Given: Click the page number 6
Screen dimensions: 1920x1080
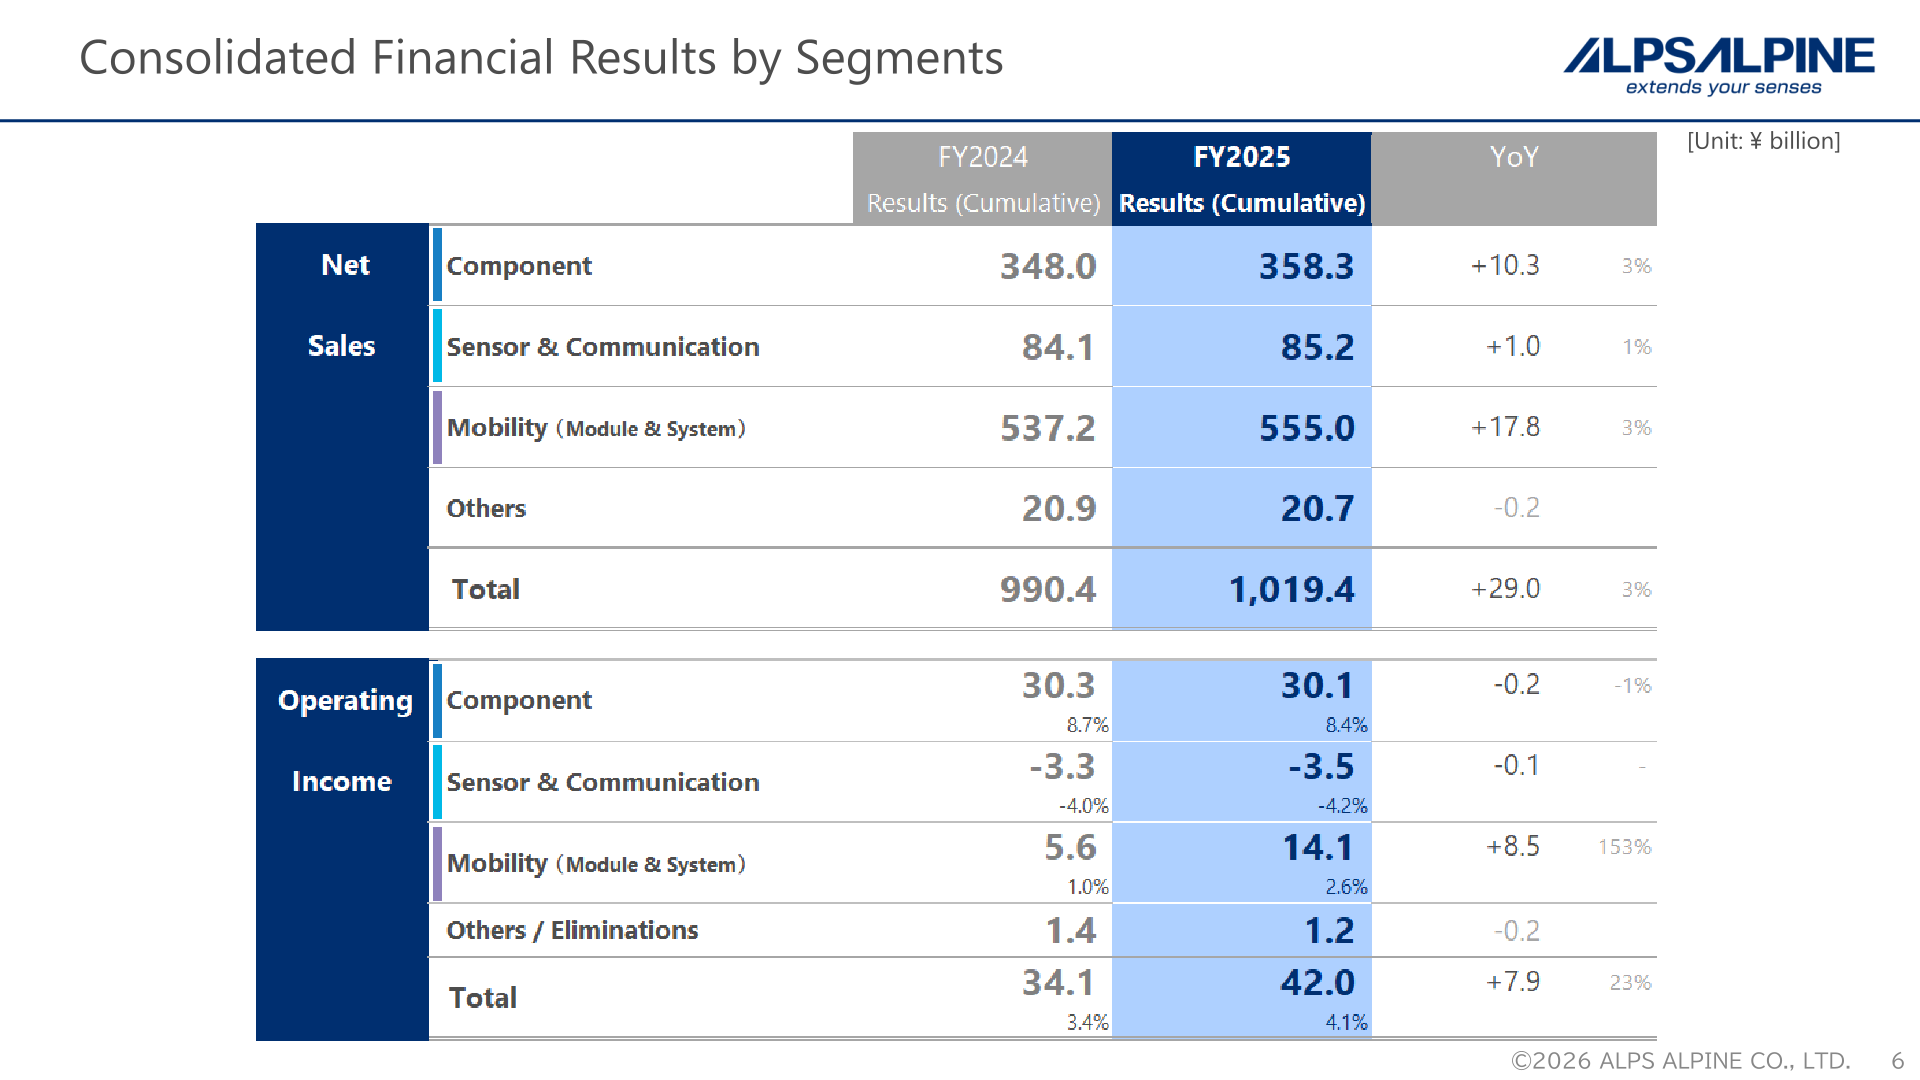Looking at the screenshot, I should pos(1897,1061).
